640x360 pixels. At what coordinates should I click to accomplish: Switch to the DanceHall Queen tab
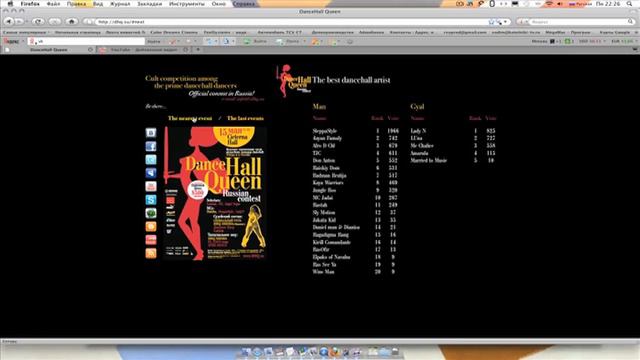click(x=49, y=49)
